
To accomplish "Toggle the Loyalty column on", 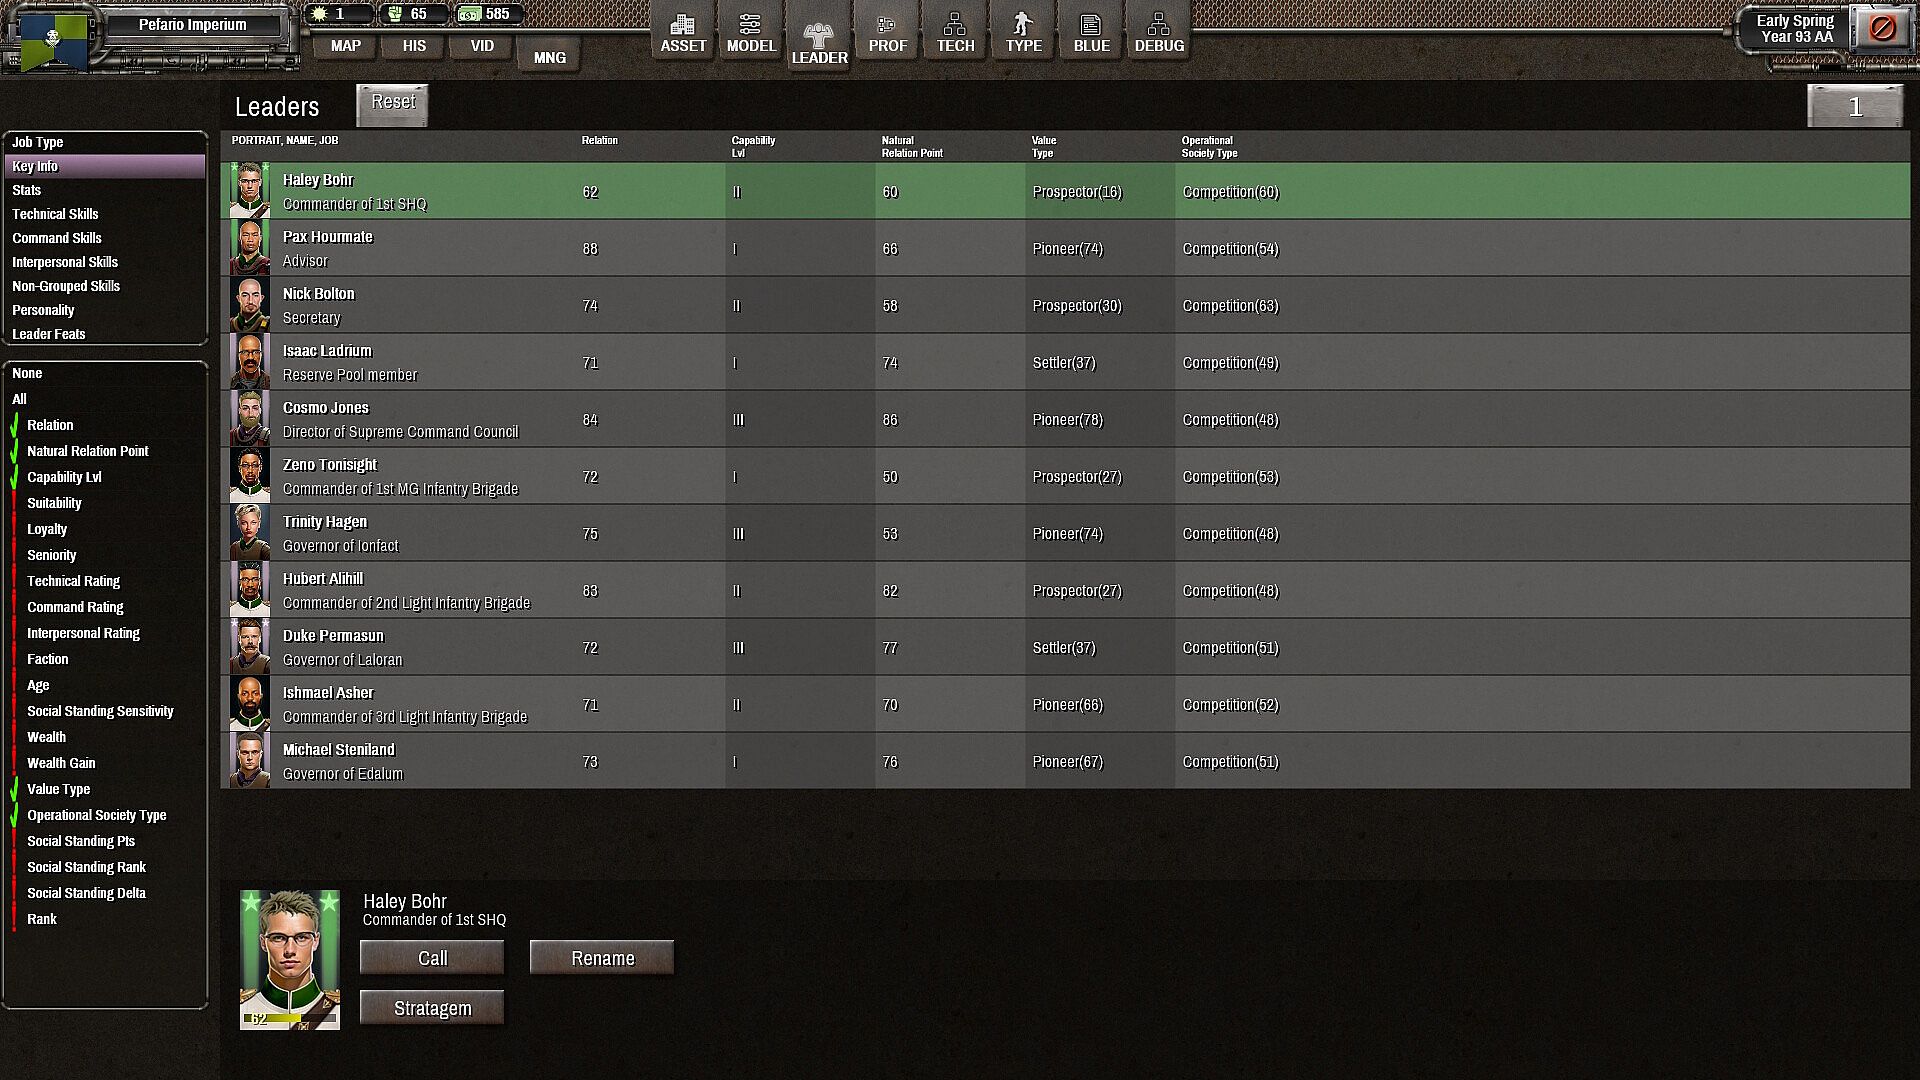I will (x=47, y=529).
